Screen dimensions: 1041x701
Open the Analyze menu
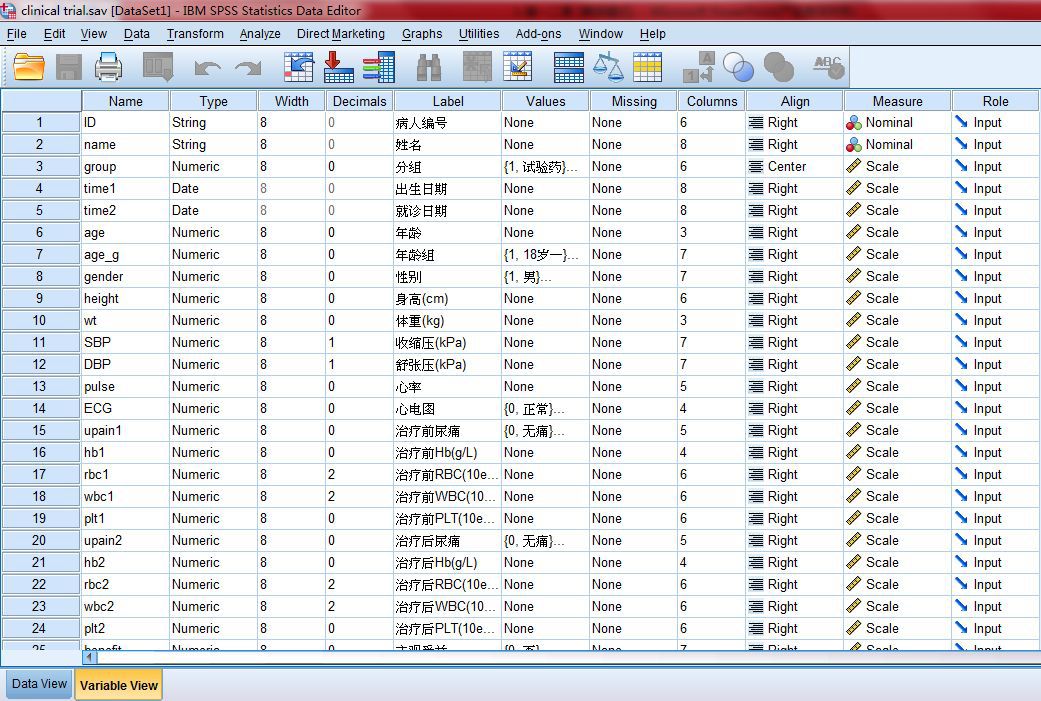click(x=260, y=34)
